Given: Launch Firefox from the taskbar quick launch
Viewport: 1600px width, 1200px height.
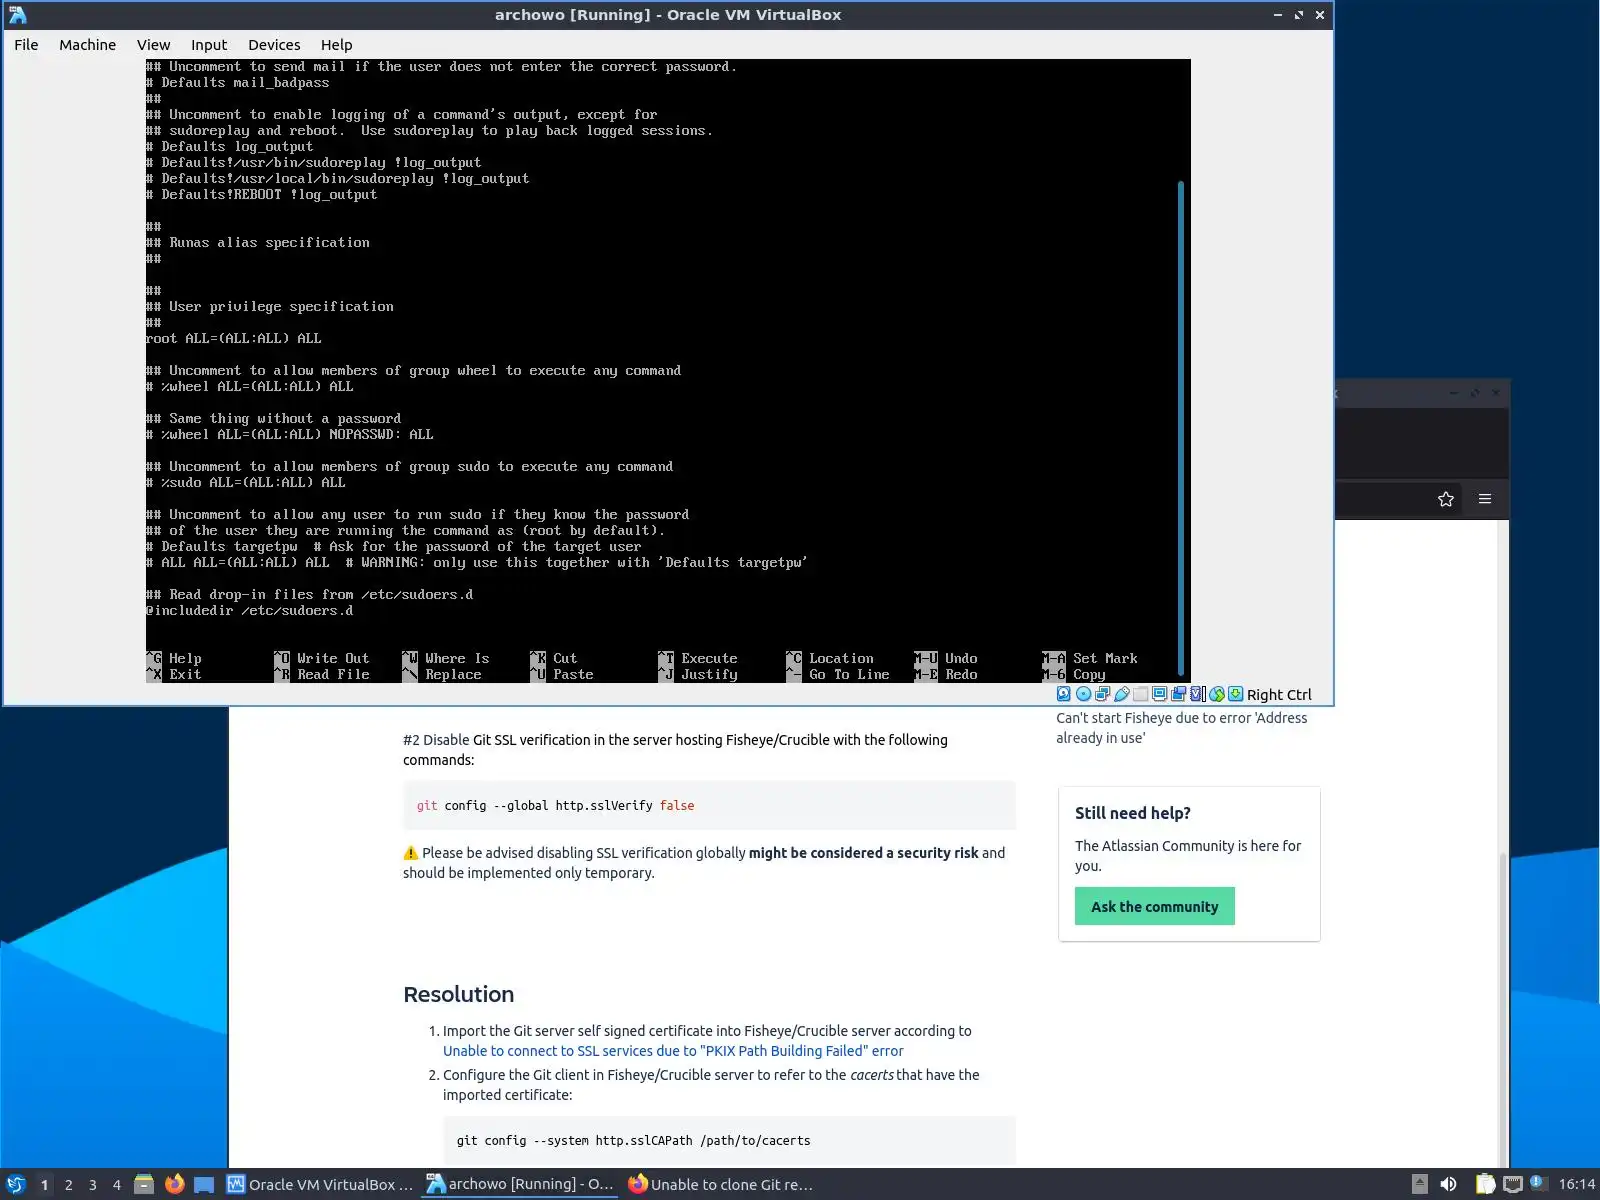Looking at the screenshot, I should coord(174,1184).
